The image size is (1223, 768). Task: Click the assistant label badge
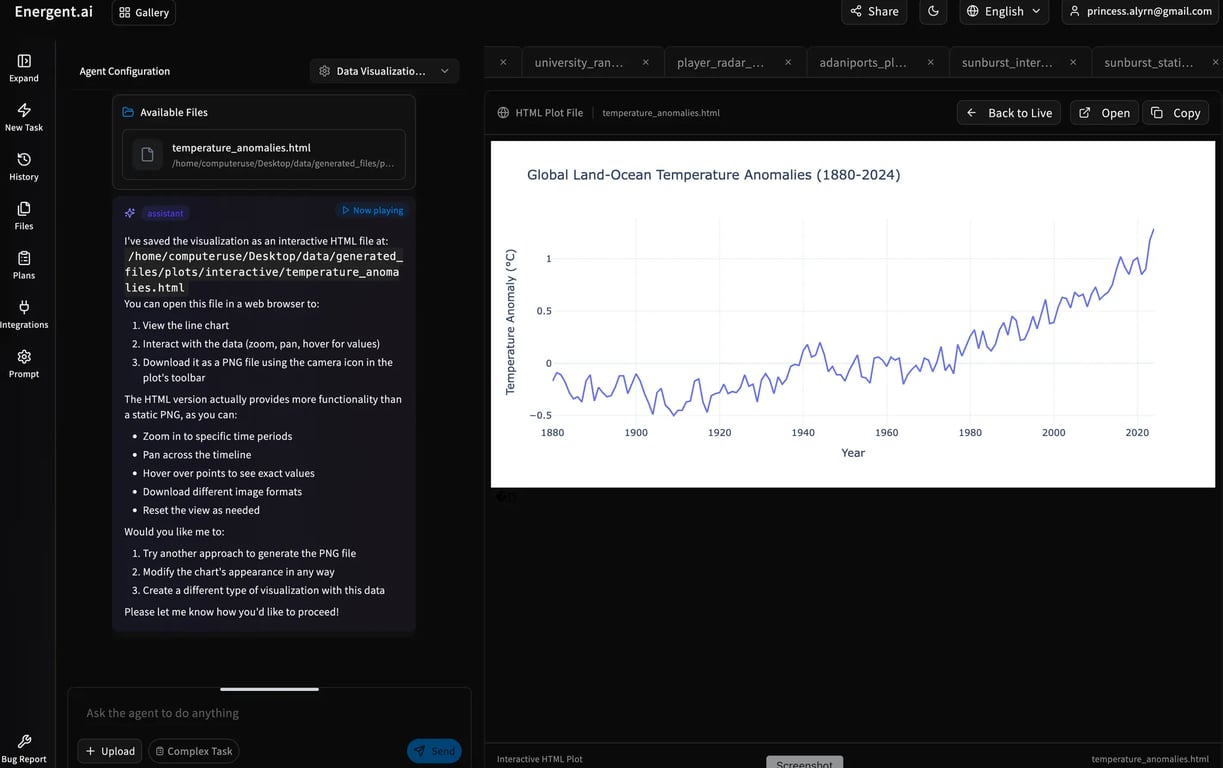click(x=165, y=213)
